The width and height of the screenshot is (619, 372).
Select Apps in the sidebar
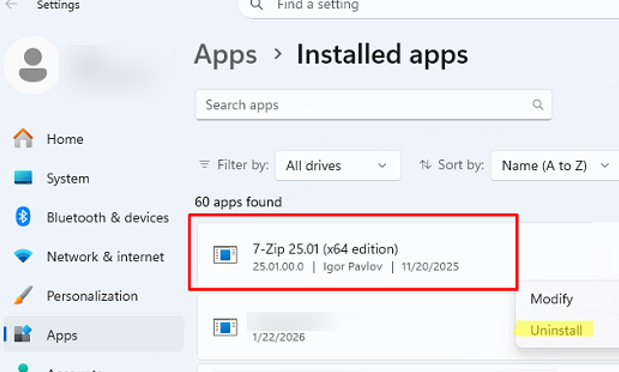coord(94,335)
